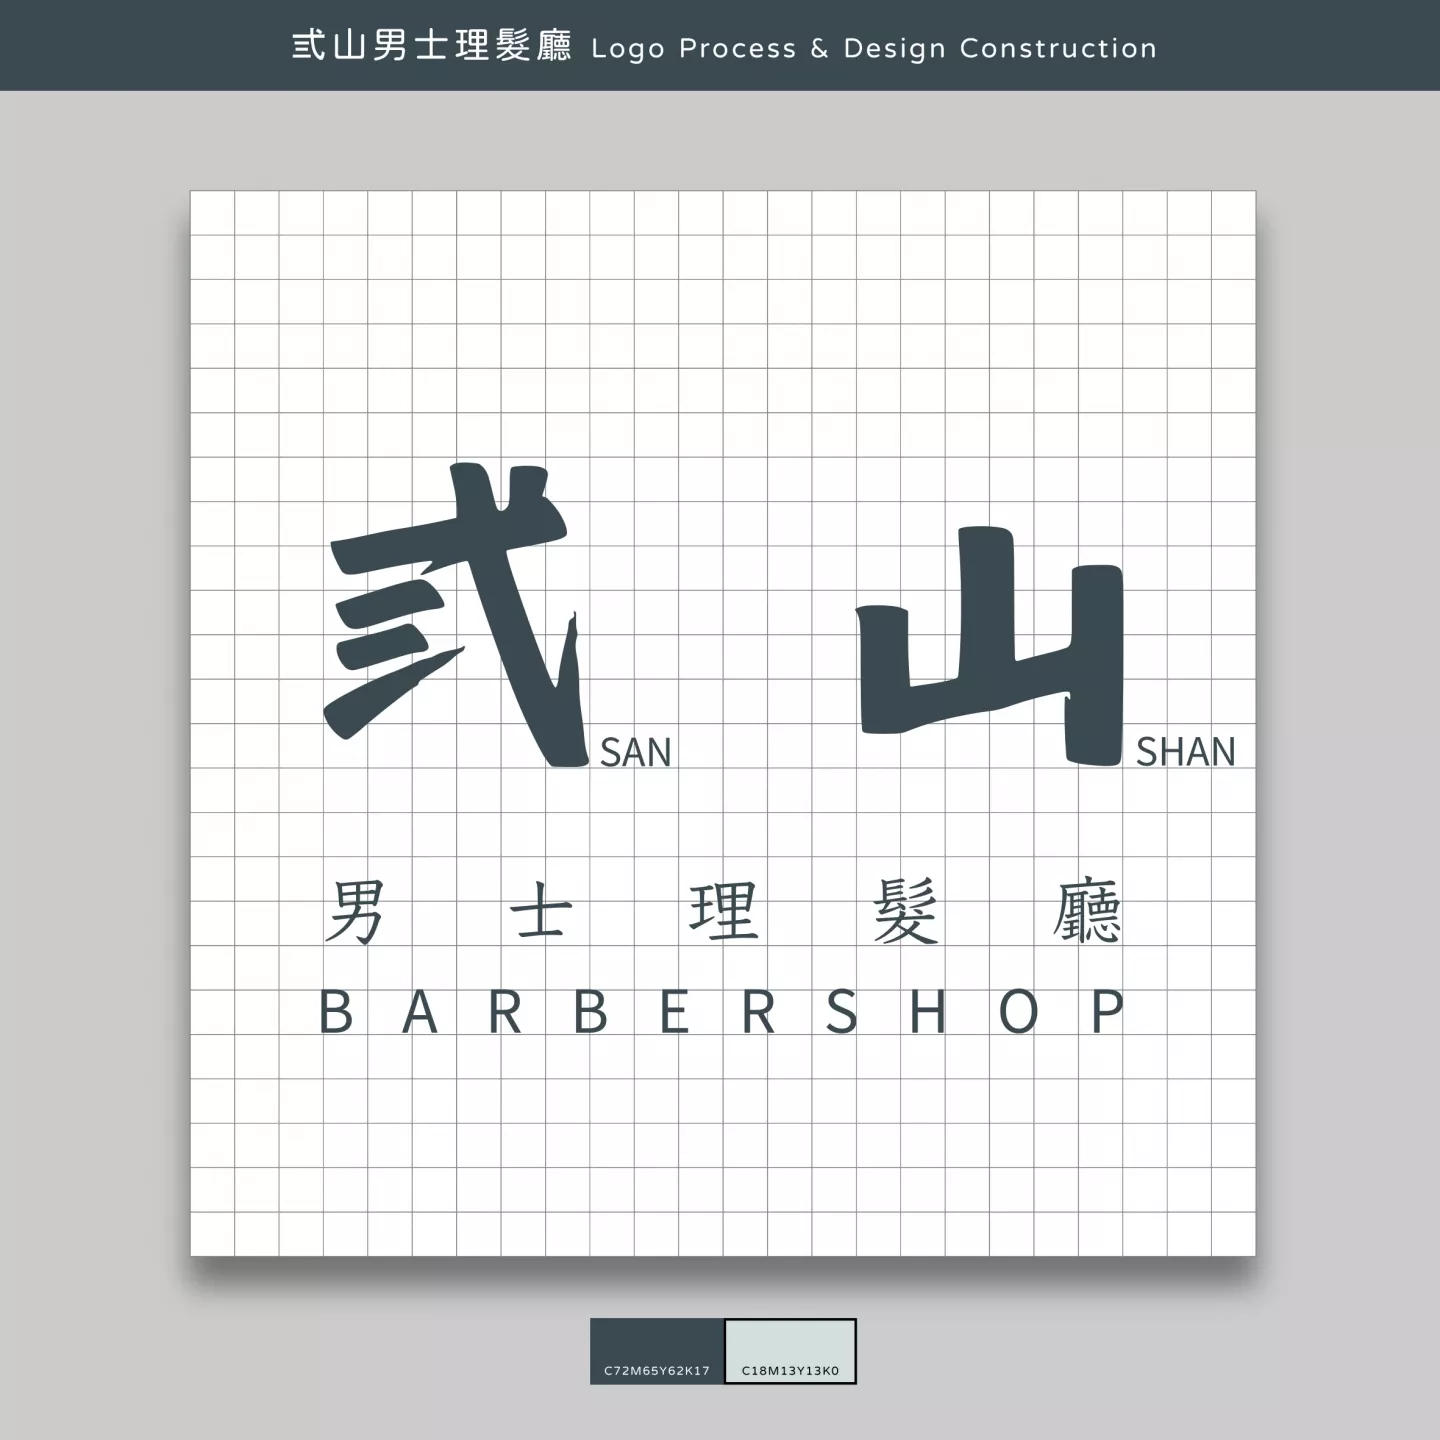
Task: Click "Logo Process & Design Construction" header text
Action: click(x=874, y=48)
